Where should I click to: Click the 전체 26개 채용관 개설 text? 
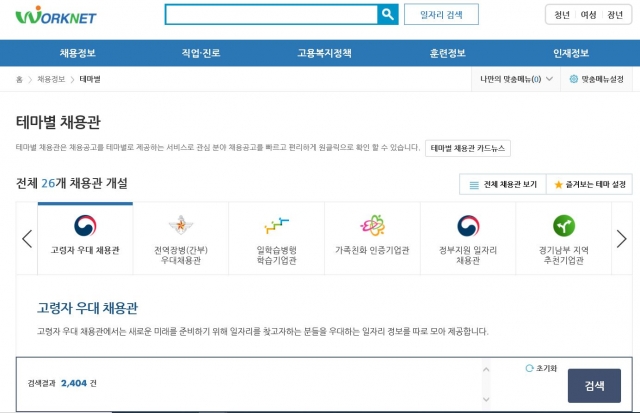[x=71, y=184]
